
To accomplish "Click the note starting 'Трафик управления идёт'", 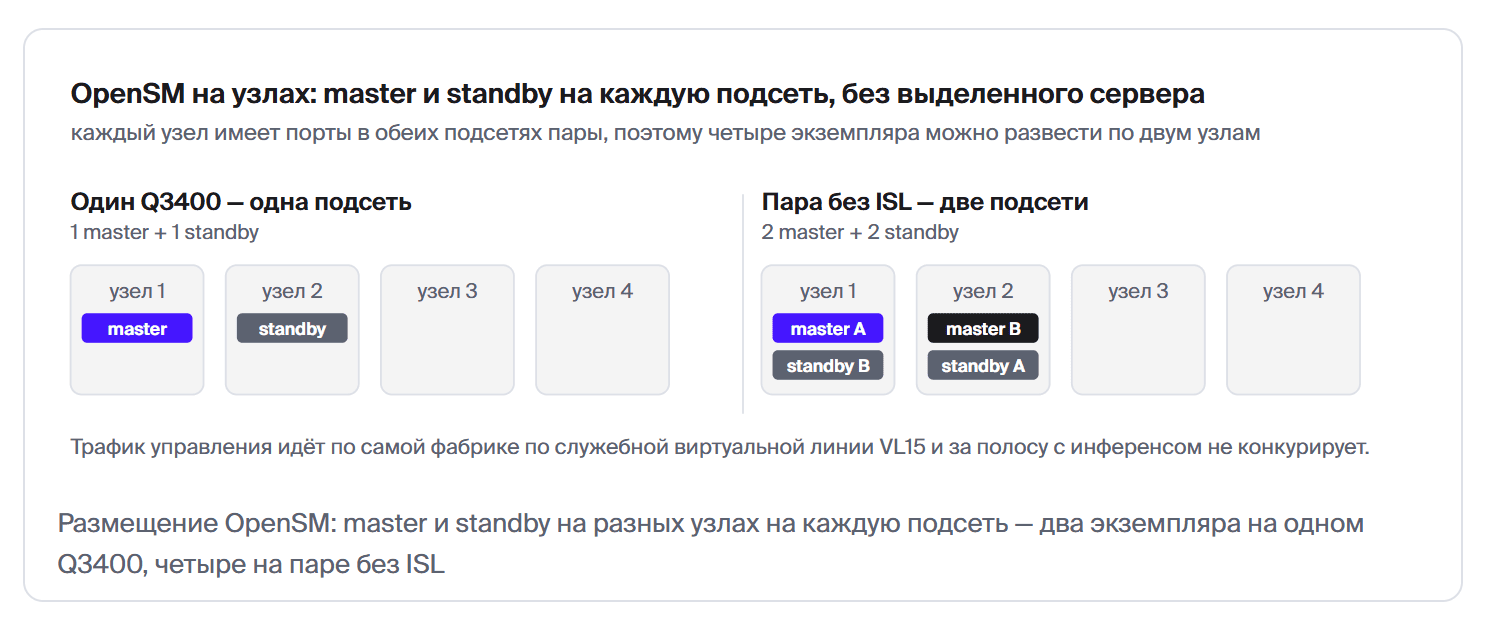I will coord(720,447).
